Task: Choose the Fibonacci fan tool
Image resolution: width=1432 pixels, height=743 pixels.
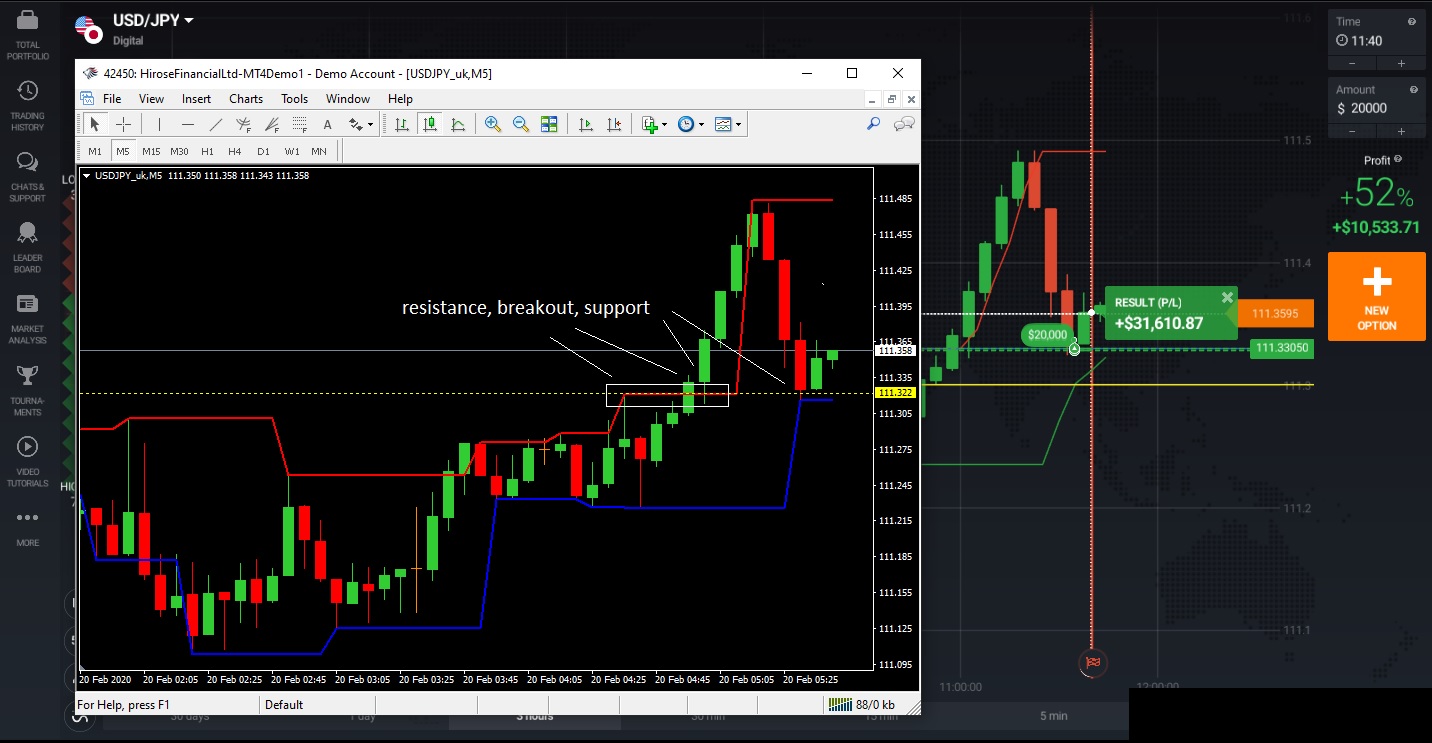Action: coord(271,124)
